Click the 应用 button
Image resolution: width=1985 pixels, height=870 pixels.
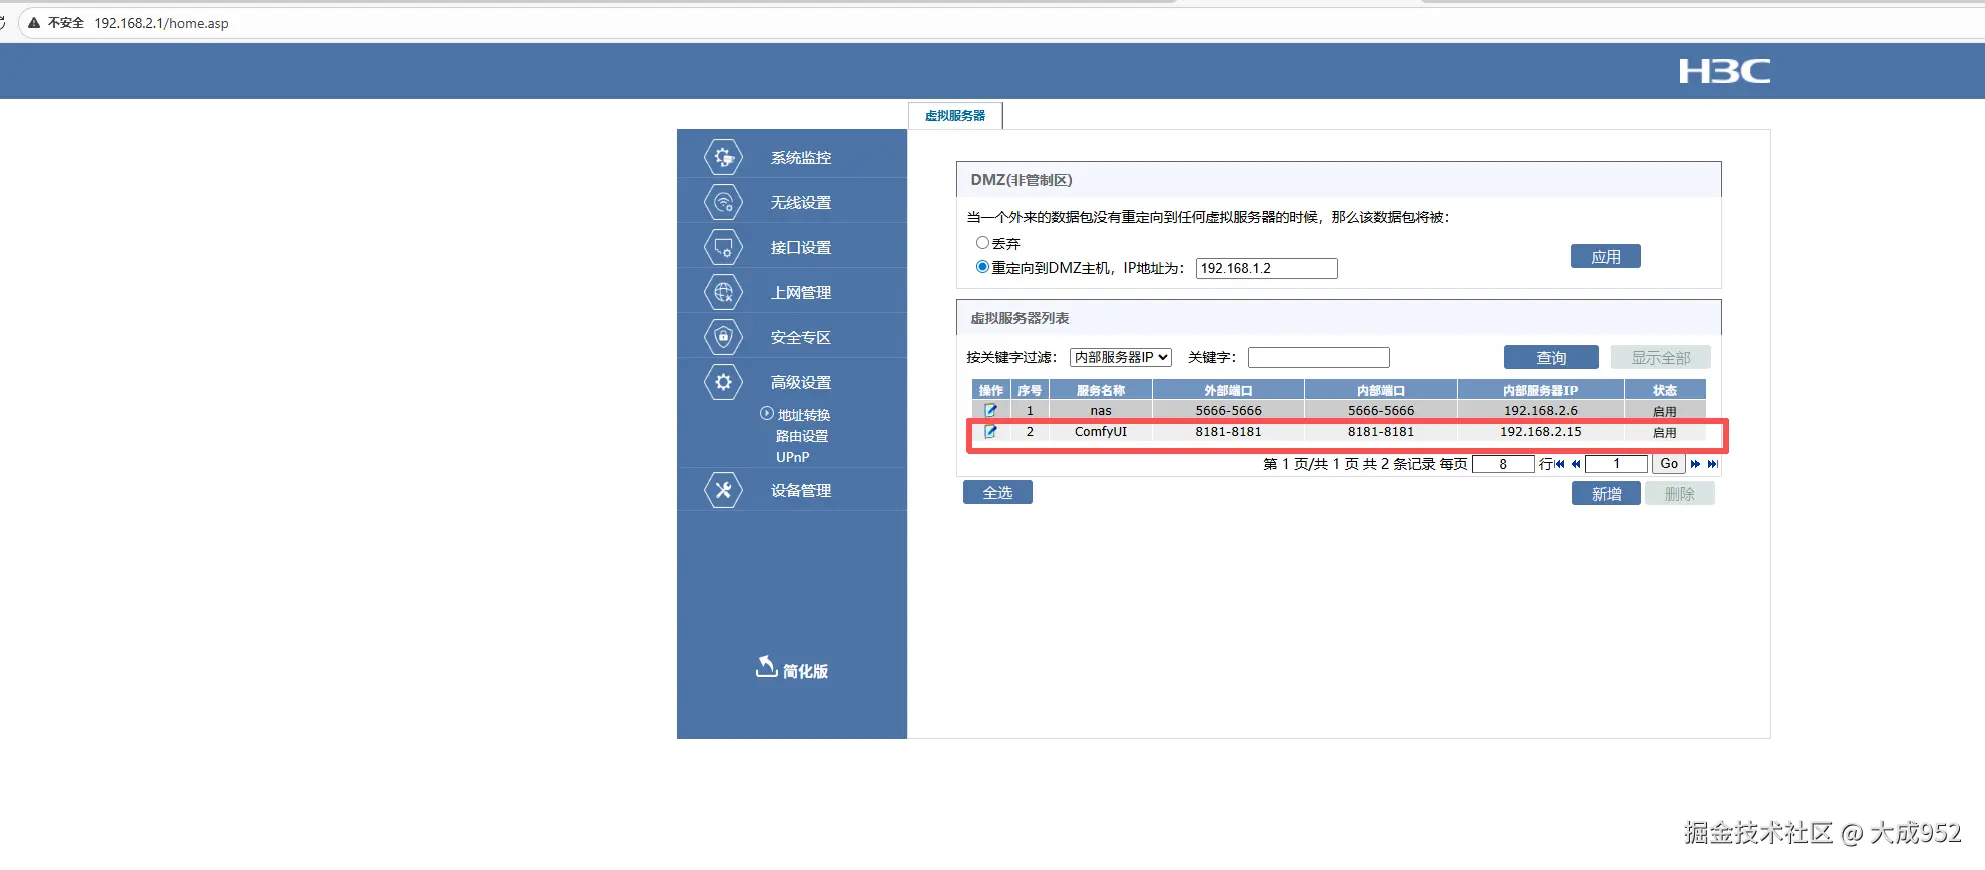pyautogui.click(x=1605, y=257)
